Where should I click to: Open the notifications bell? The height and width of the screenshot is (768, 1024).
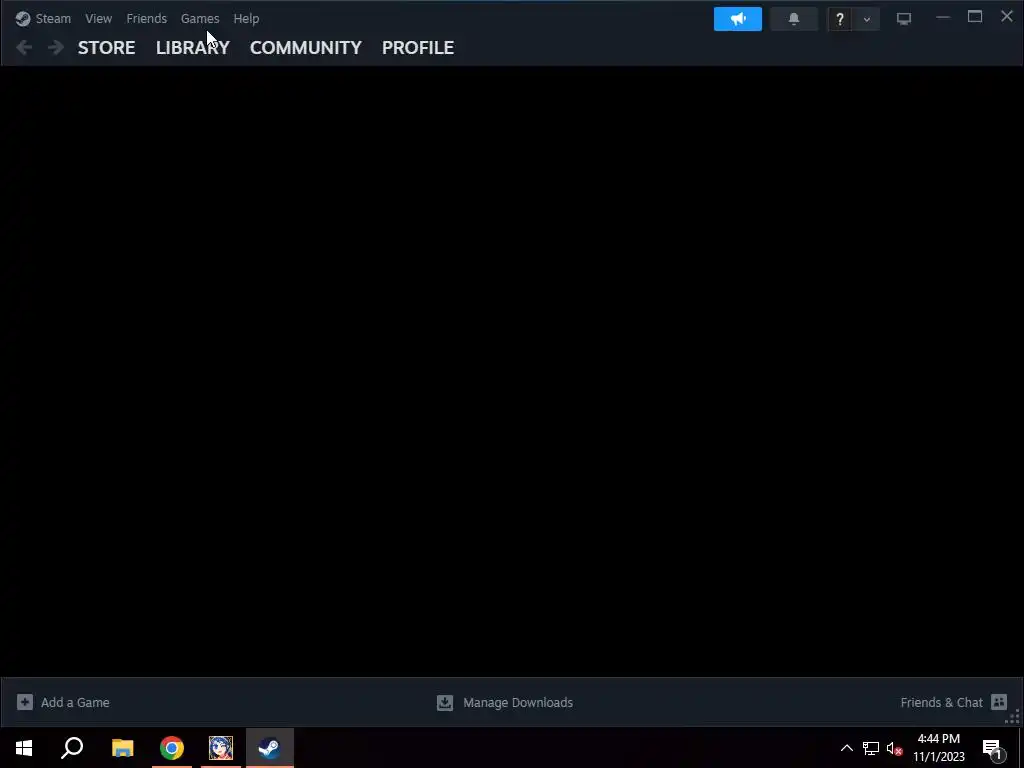(x=794, y=19)
